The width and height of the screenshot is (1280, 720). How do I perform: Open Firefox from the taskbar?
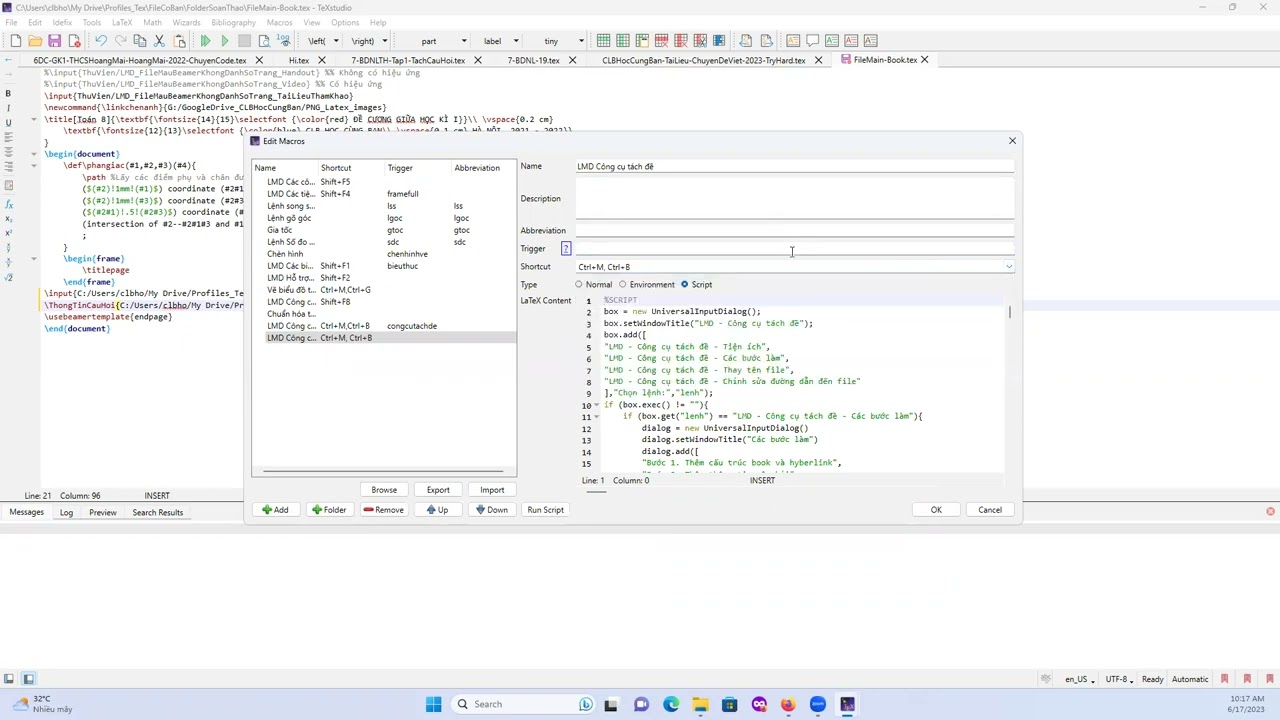(788, 704)
